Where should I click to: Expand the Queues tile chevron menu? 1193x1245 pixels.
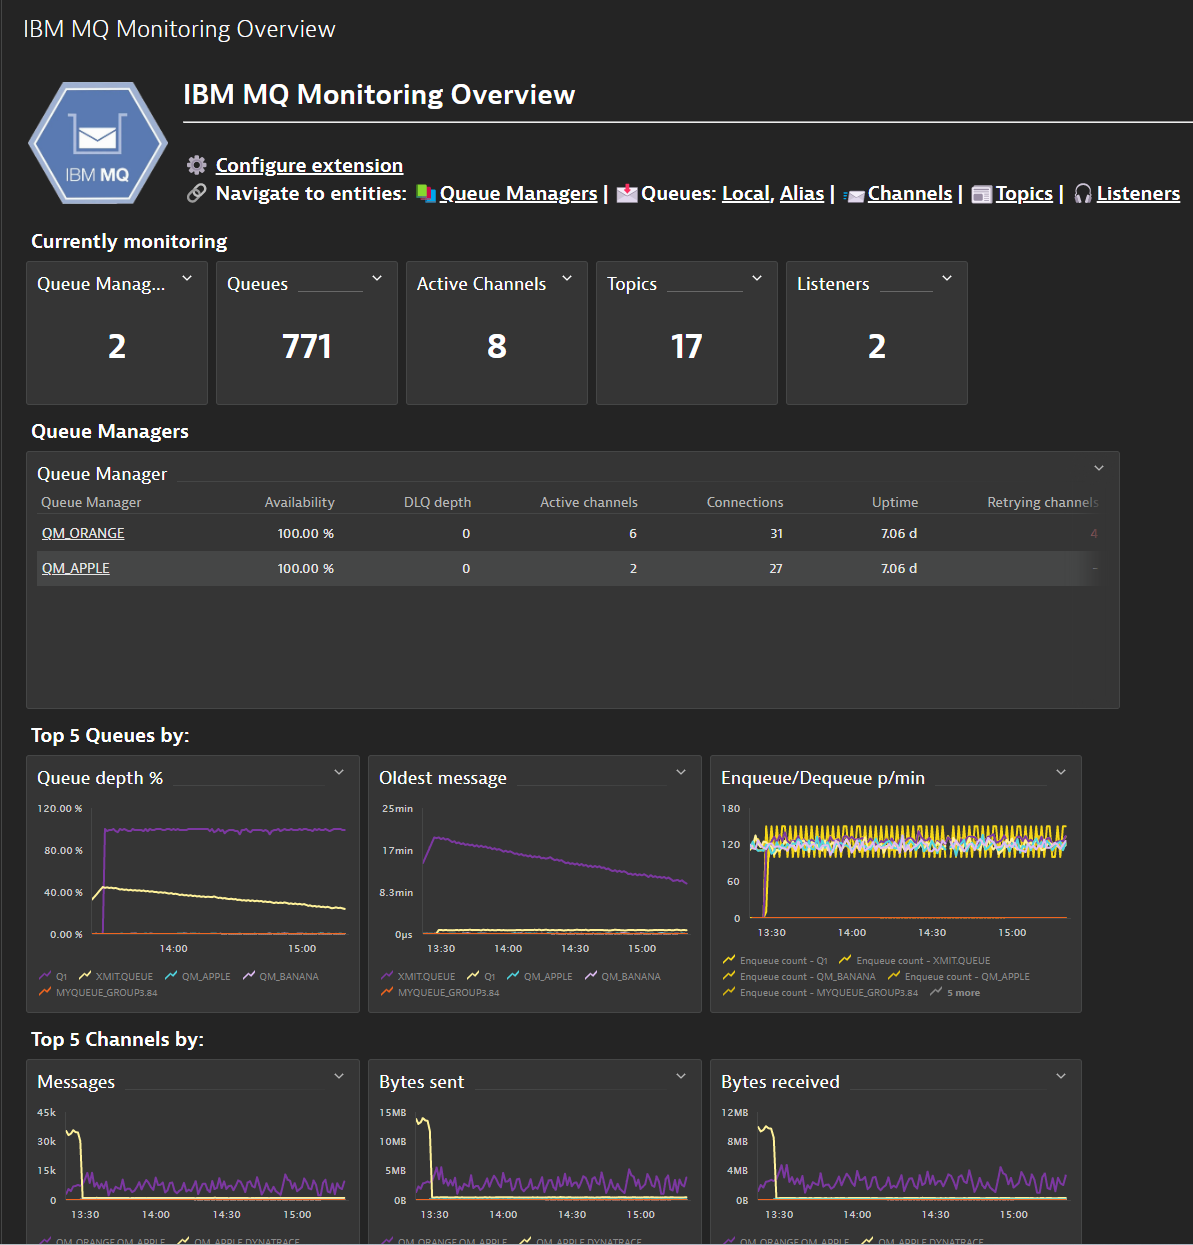click(377, 278)
